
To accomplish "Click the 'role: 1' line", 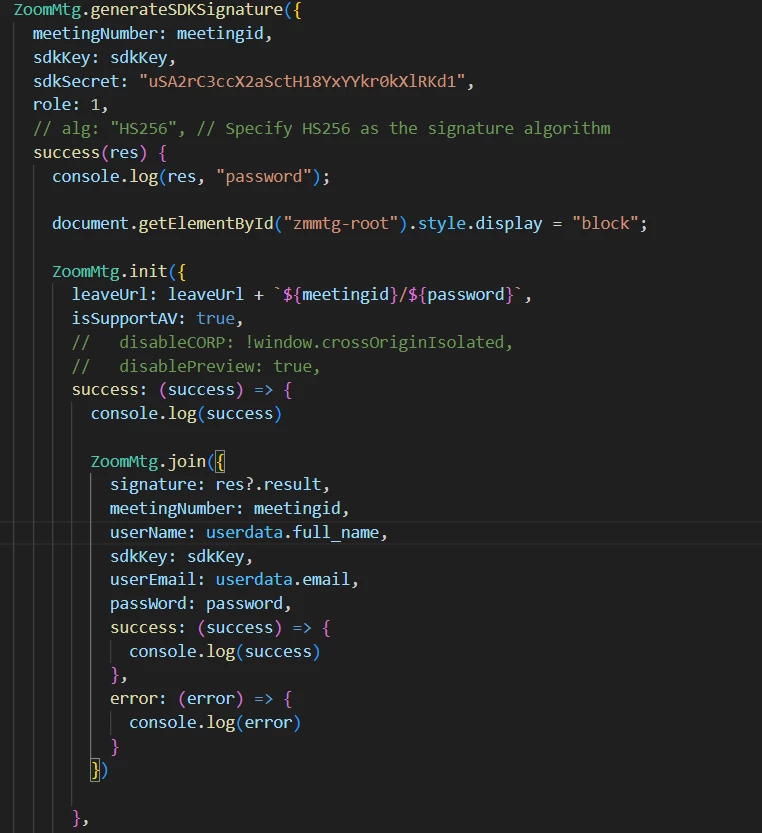I will [70, 105].
